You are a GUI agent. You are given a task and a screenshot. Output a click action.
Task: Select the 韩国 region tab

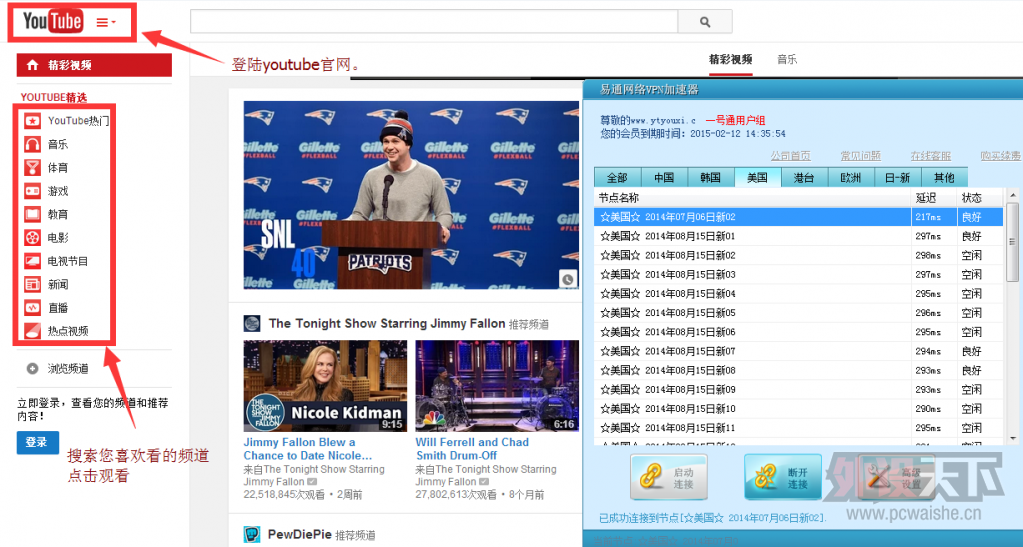[711, 178]
